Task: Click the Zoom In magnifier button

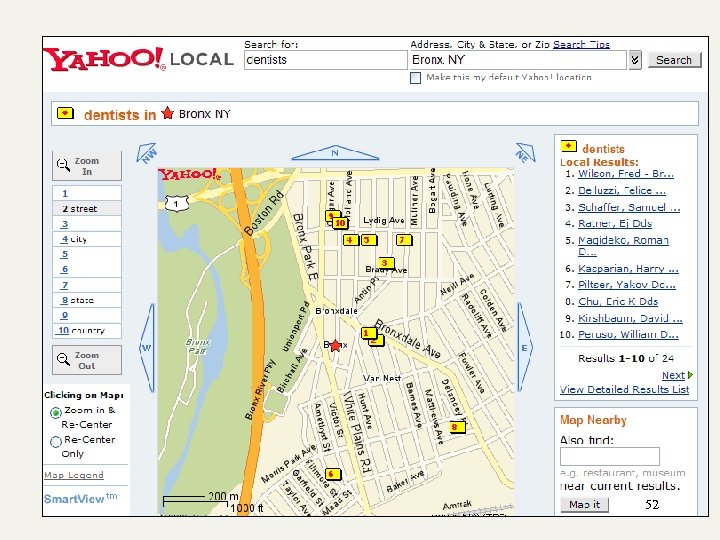Action: click(x=87, y=166)
